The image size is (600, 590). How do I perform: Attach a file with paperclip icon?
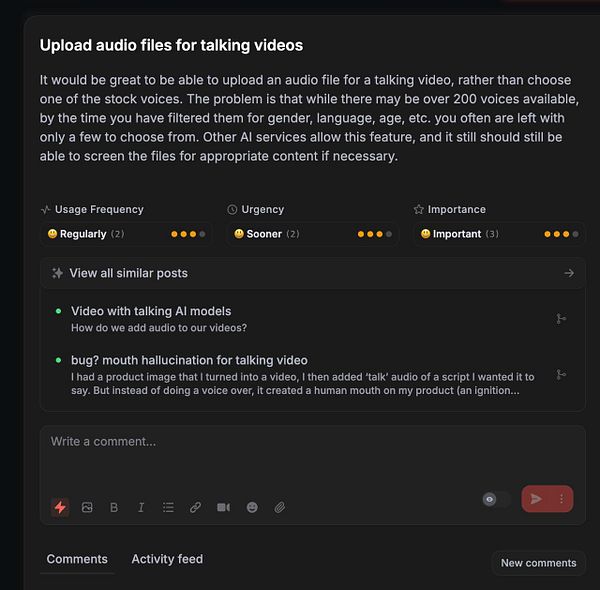280,507
